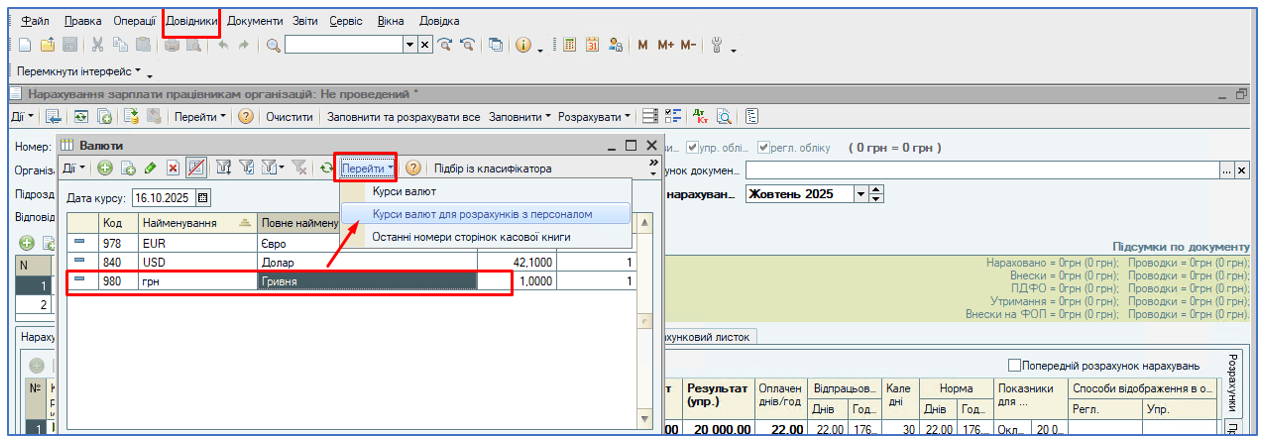
Task: Click the Дт/Кт postings icon
Action: (699, 117)
